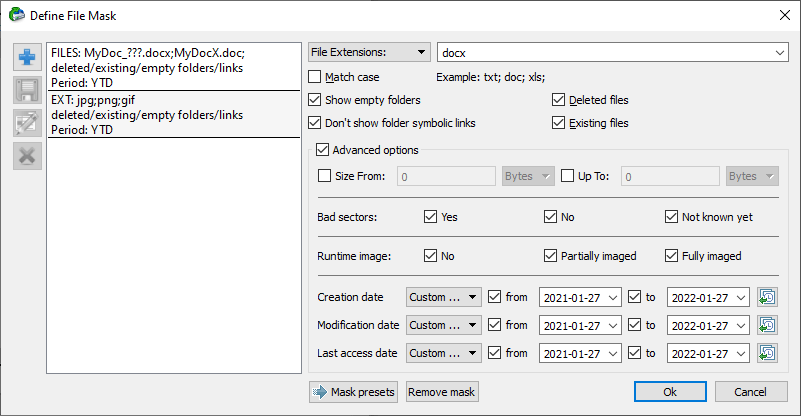This screenshot has height=416, width=801.
Task: Confirm with the Ok button
Action: [x=670, y=392]
